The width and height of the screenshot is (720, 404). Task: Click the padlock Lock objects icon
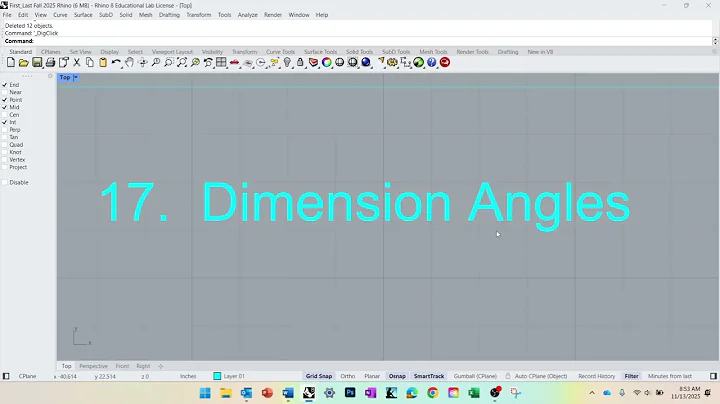[300, 62]
